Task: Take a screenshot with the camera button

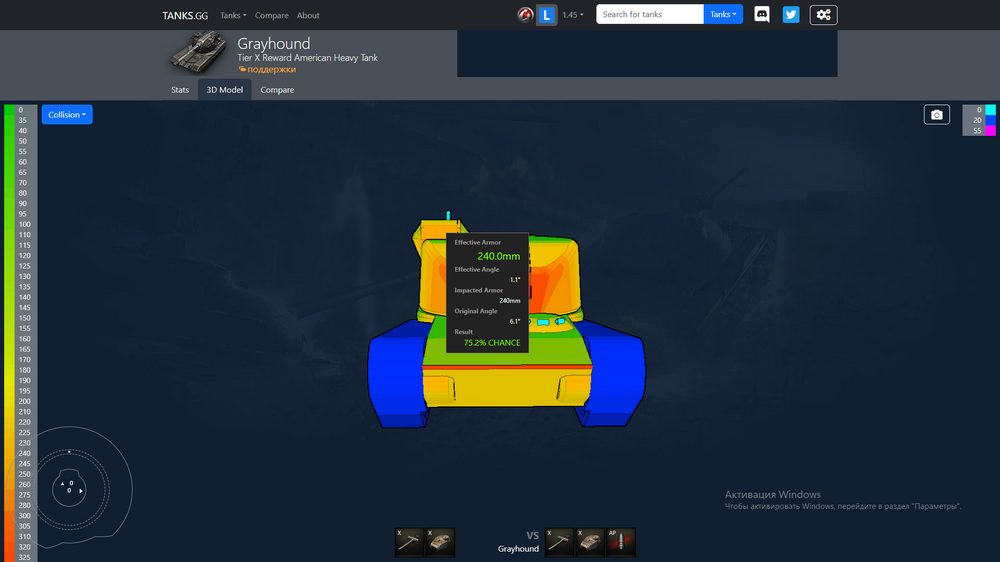Action: tap(936, 115)
